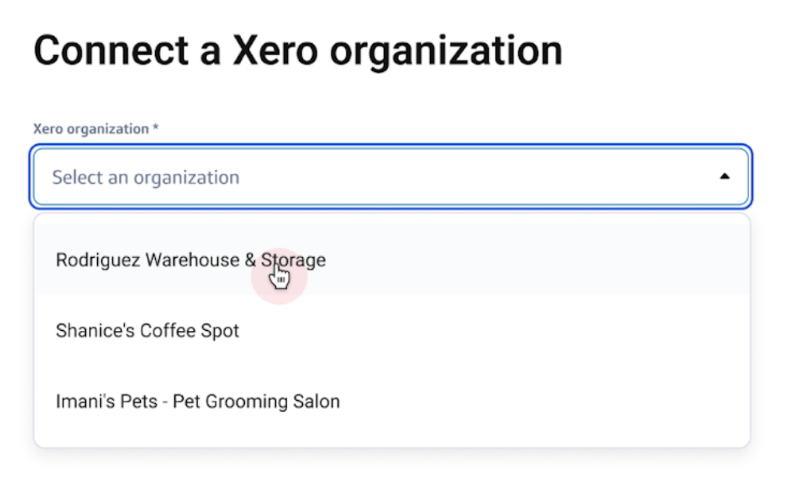808x490 pixels.
Task: Click the "Select an organization" combo box
Action: click(391, 177)
